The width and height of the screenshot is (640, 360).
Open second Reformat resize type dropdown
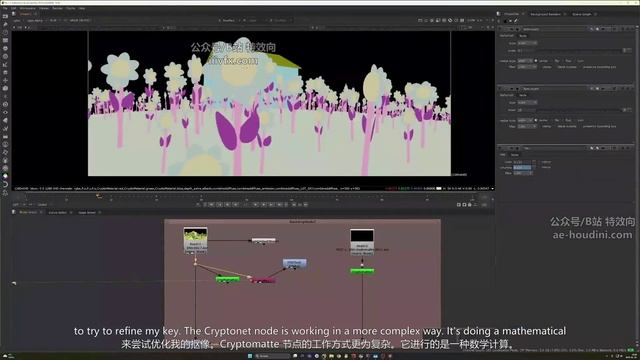click(524, 120)
